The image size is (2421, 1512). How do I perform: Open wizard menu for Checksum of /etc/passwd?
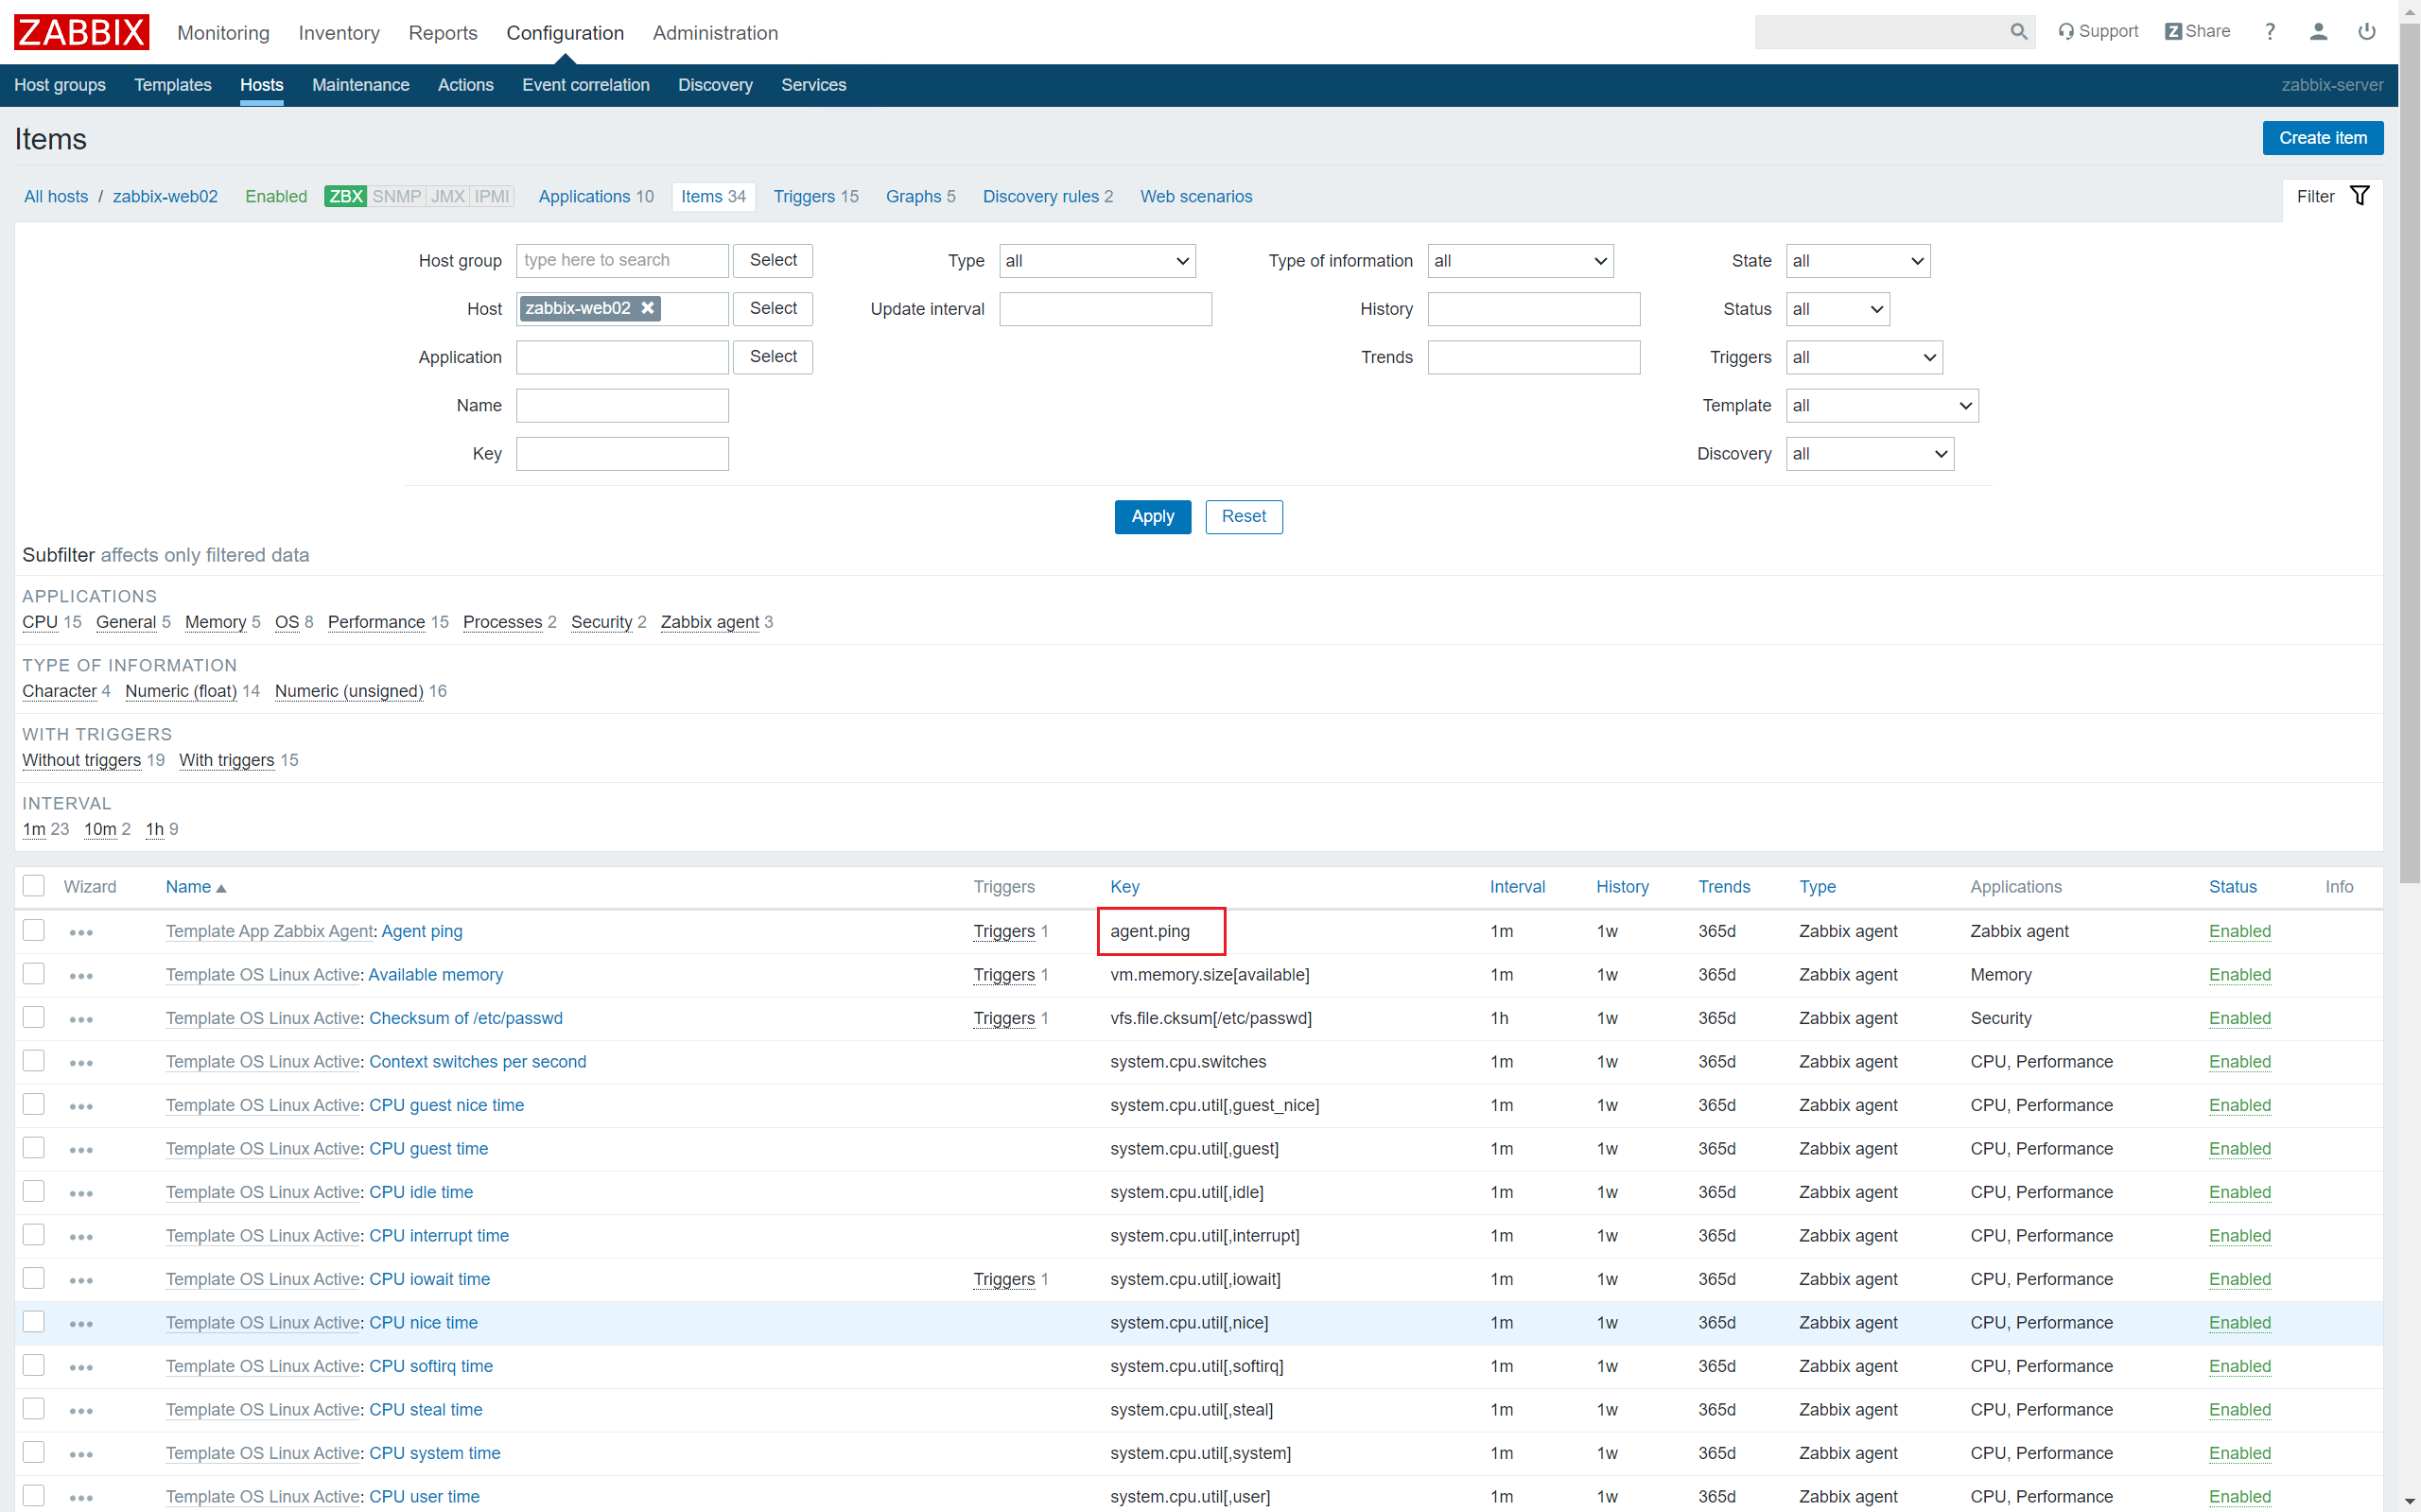coord(81,1019)
